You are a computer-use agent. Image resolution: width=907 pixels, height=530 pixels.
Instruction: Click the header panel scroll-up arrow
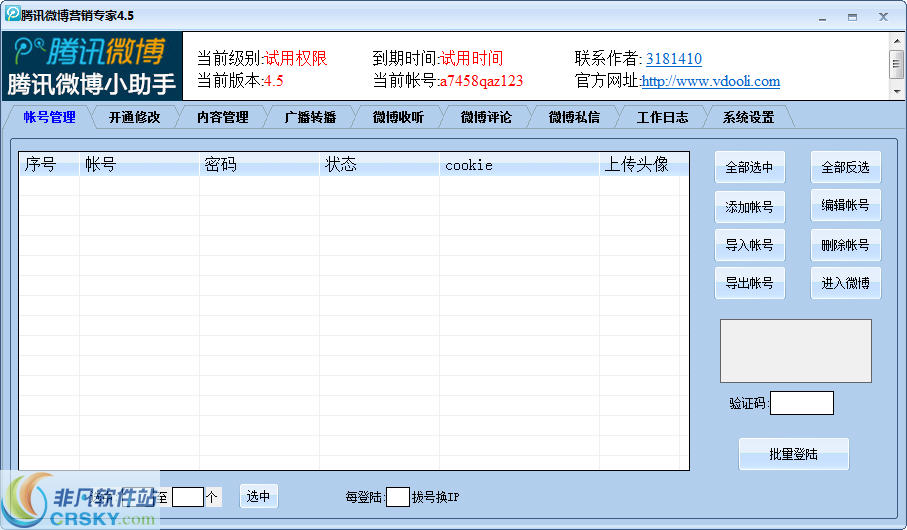click(x=897, y=41)
